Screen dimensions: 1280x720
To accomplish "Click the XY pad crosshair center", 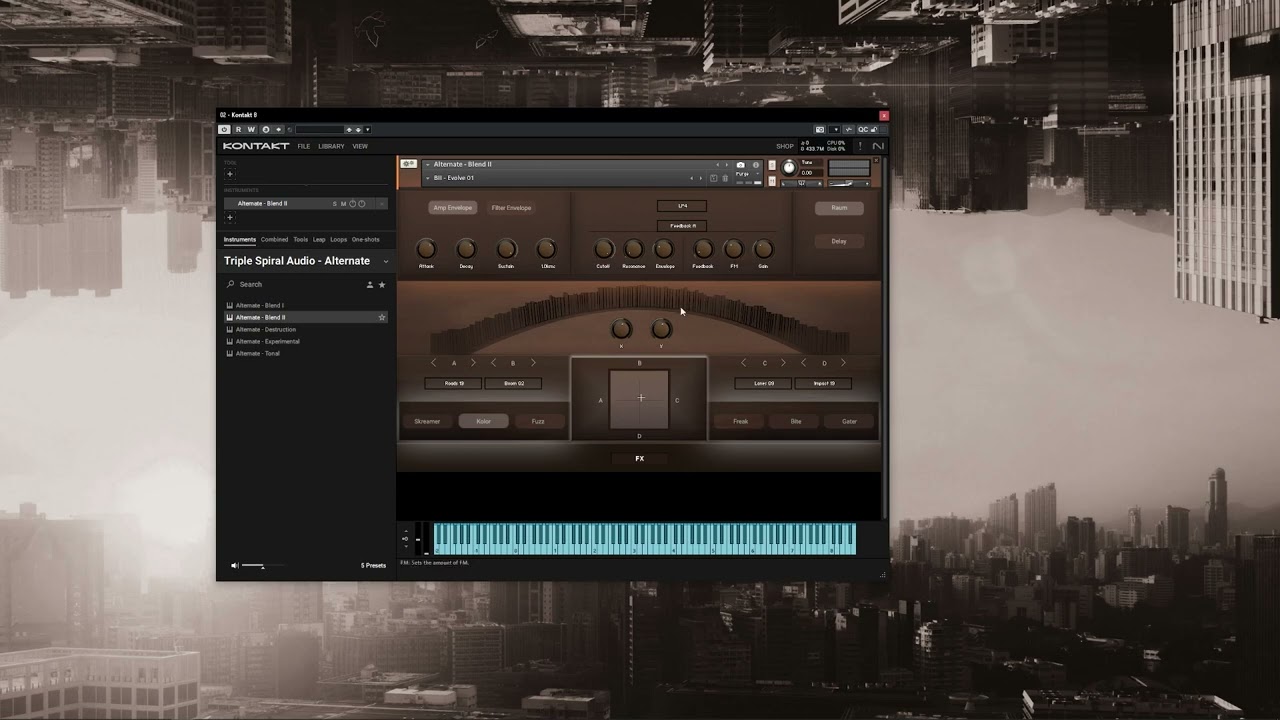I will point(640,398).
